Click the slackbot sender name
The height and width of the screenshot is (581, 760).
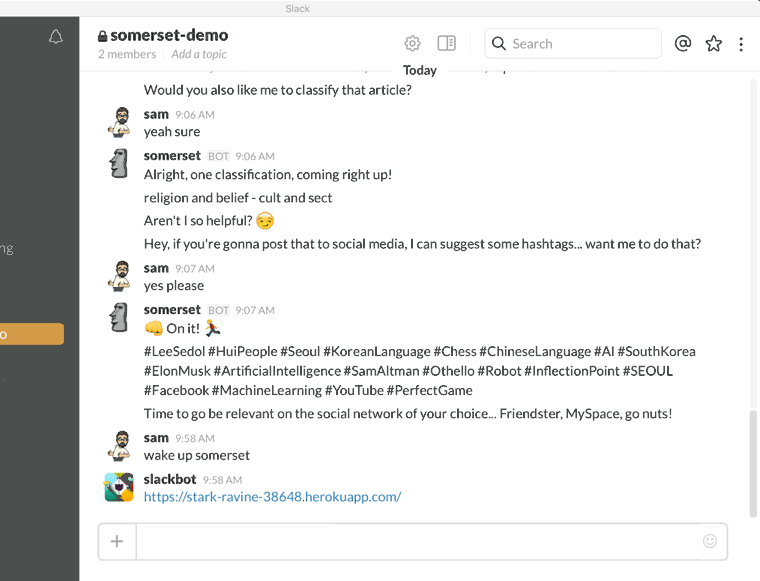pyautogui.click(x=170, y=479)
